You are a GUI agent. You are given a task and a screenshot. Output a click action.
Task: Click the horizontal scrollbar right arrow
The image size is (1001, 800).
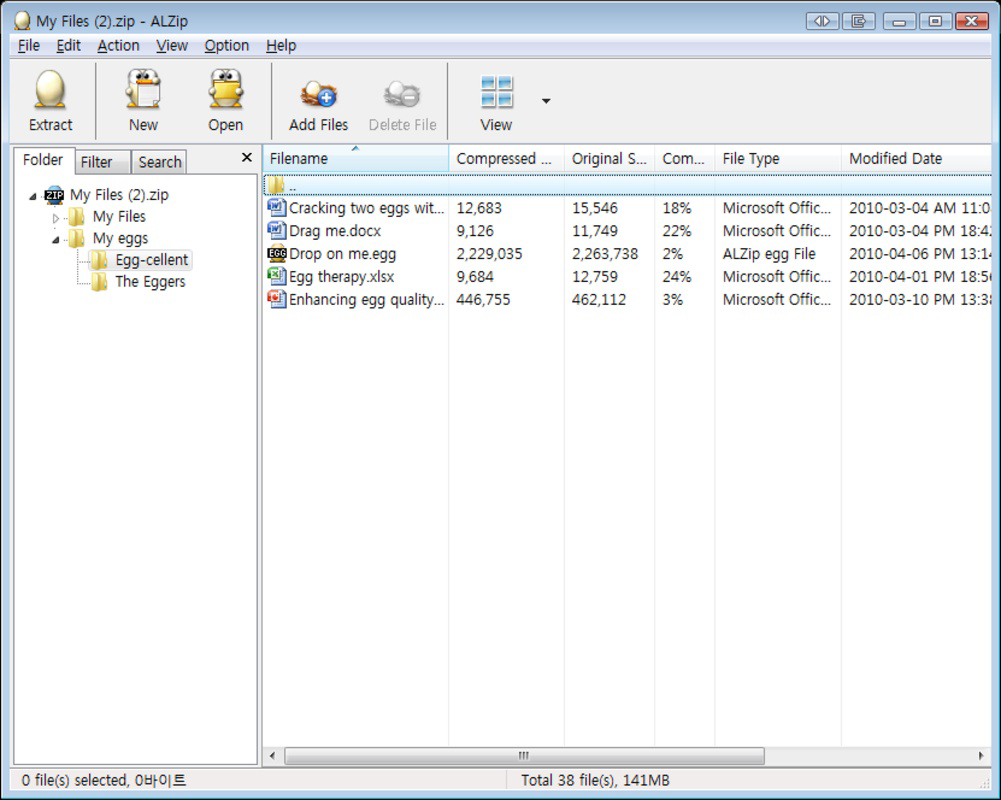coord(981,757)
